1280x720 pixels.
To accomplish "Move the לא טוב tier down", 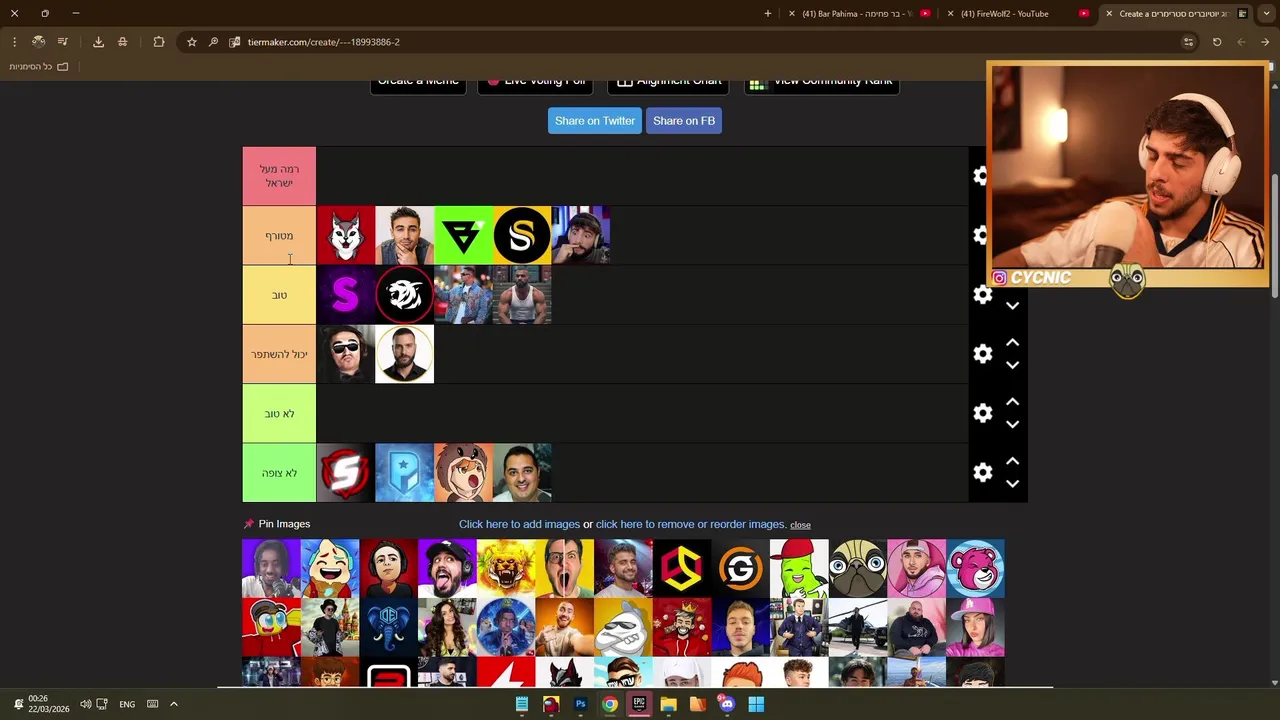I will tap(1012, 424).
